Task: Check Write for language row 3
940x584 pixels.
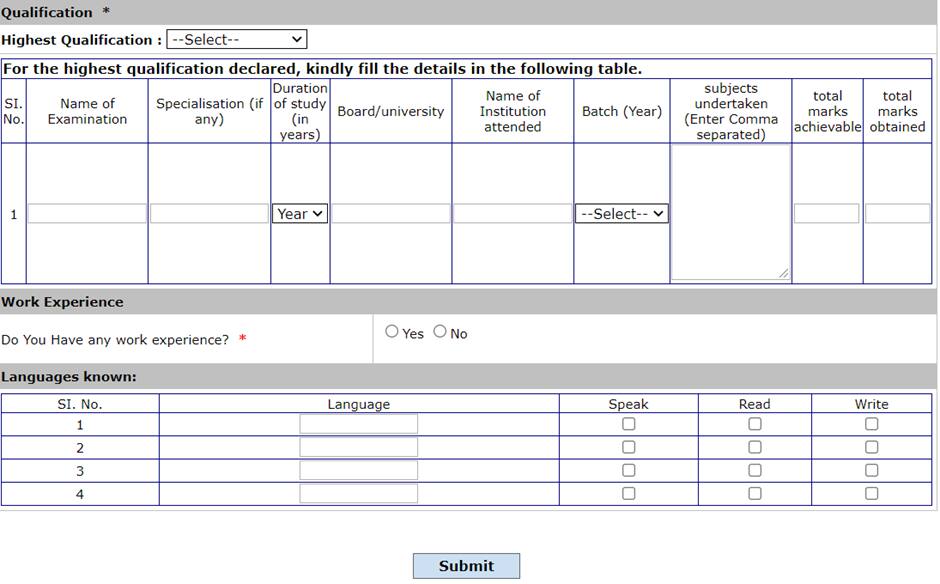Action: tap(871, 470)
